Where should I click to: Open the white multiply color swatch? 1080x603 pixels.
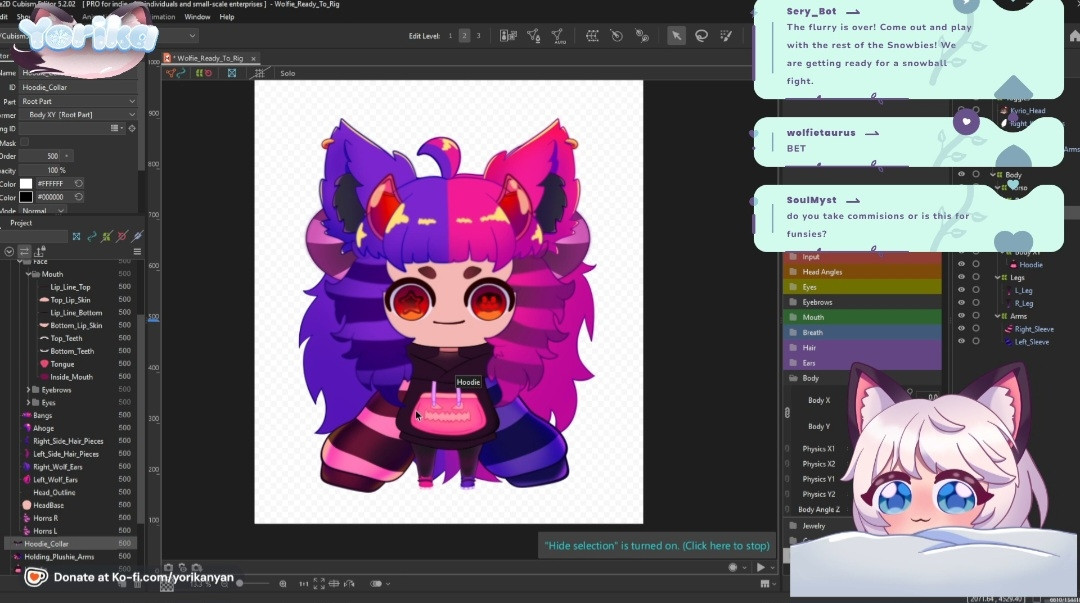25,183
